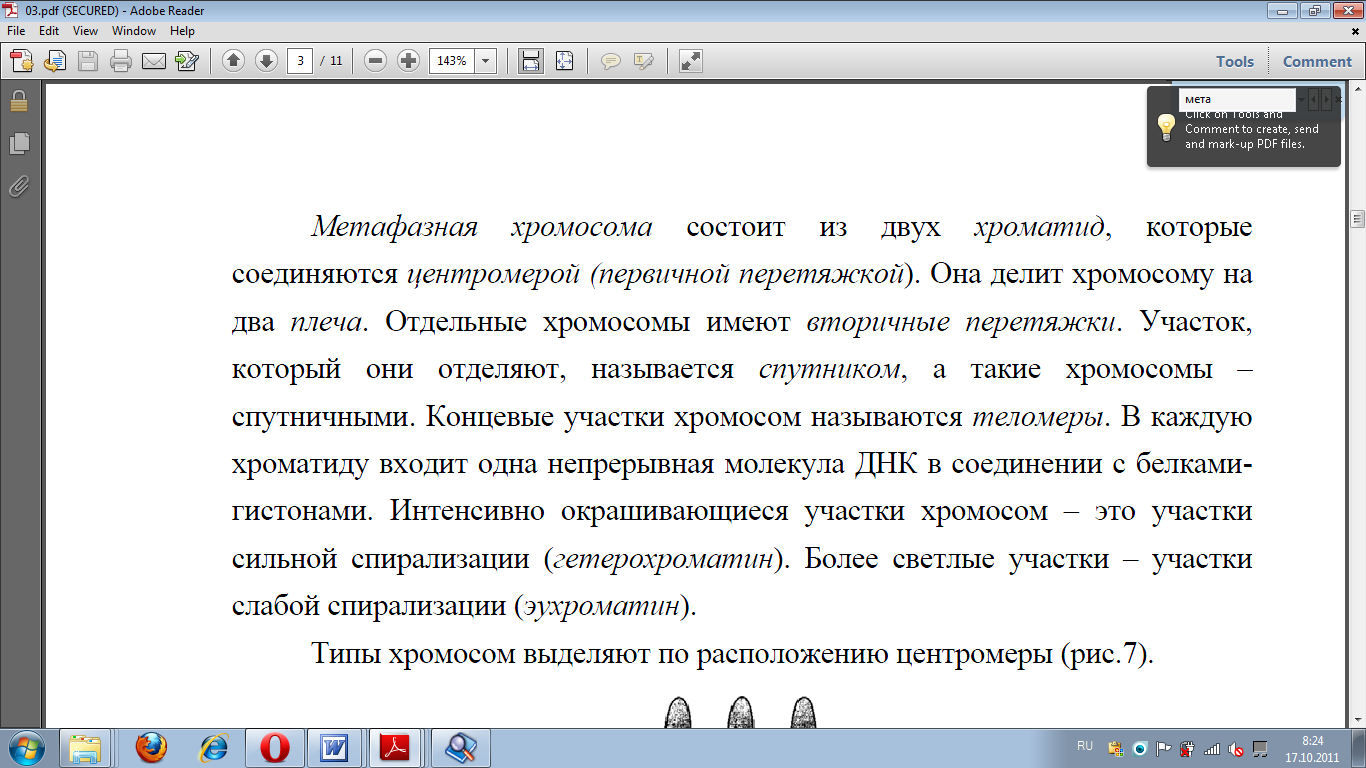Screen dimensions: 1366x768
Task: Send the file via the email envelope icon
Action: click(x=154, y=61)
